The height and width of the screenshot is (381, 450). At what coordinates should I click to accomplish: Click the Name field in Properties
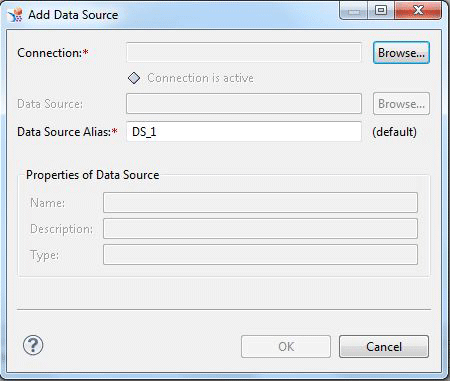coord(260,203)
